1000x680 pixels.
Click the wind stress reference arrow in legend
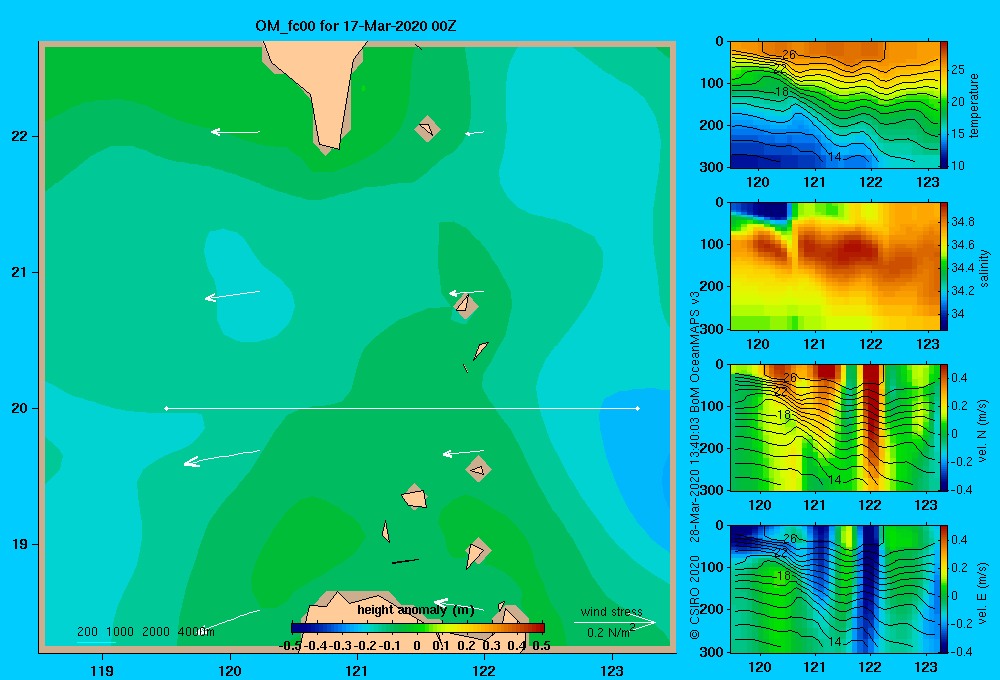615,623
